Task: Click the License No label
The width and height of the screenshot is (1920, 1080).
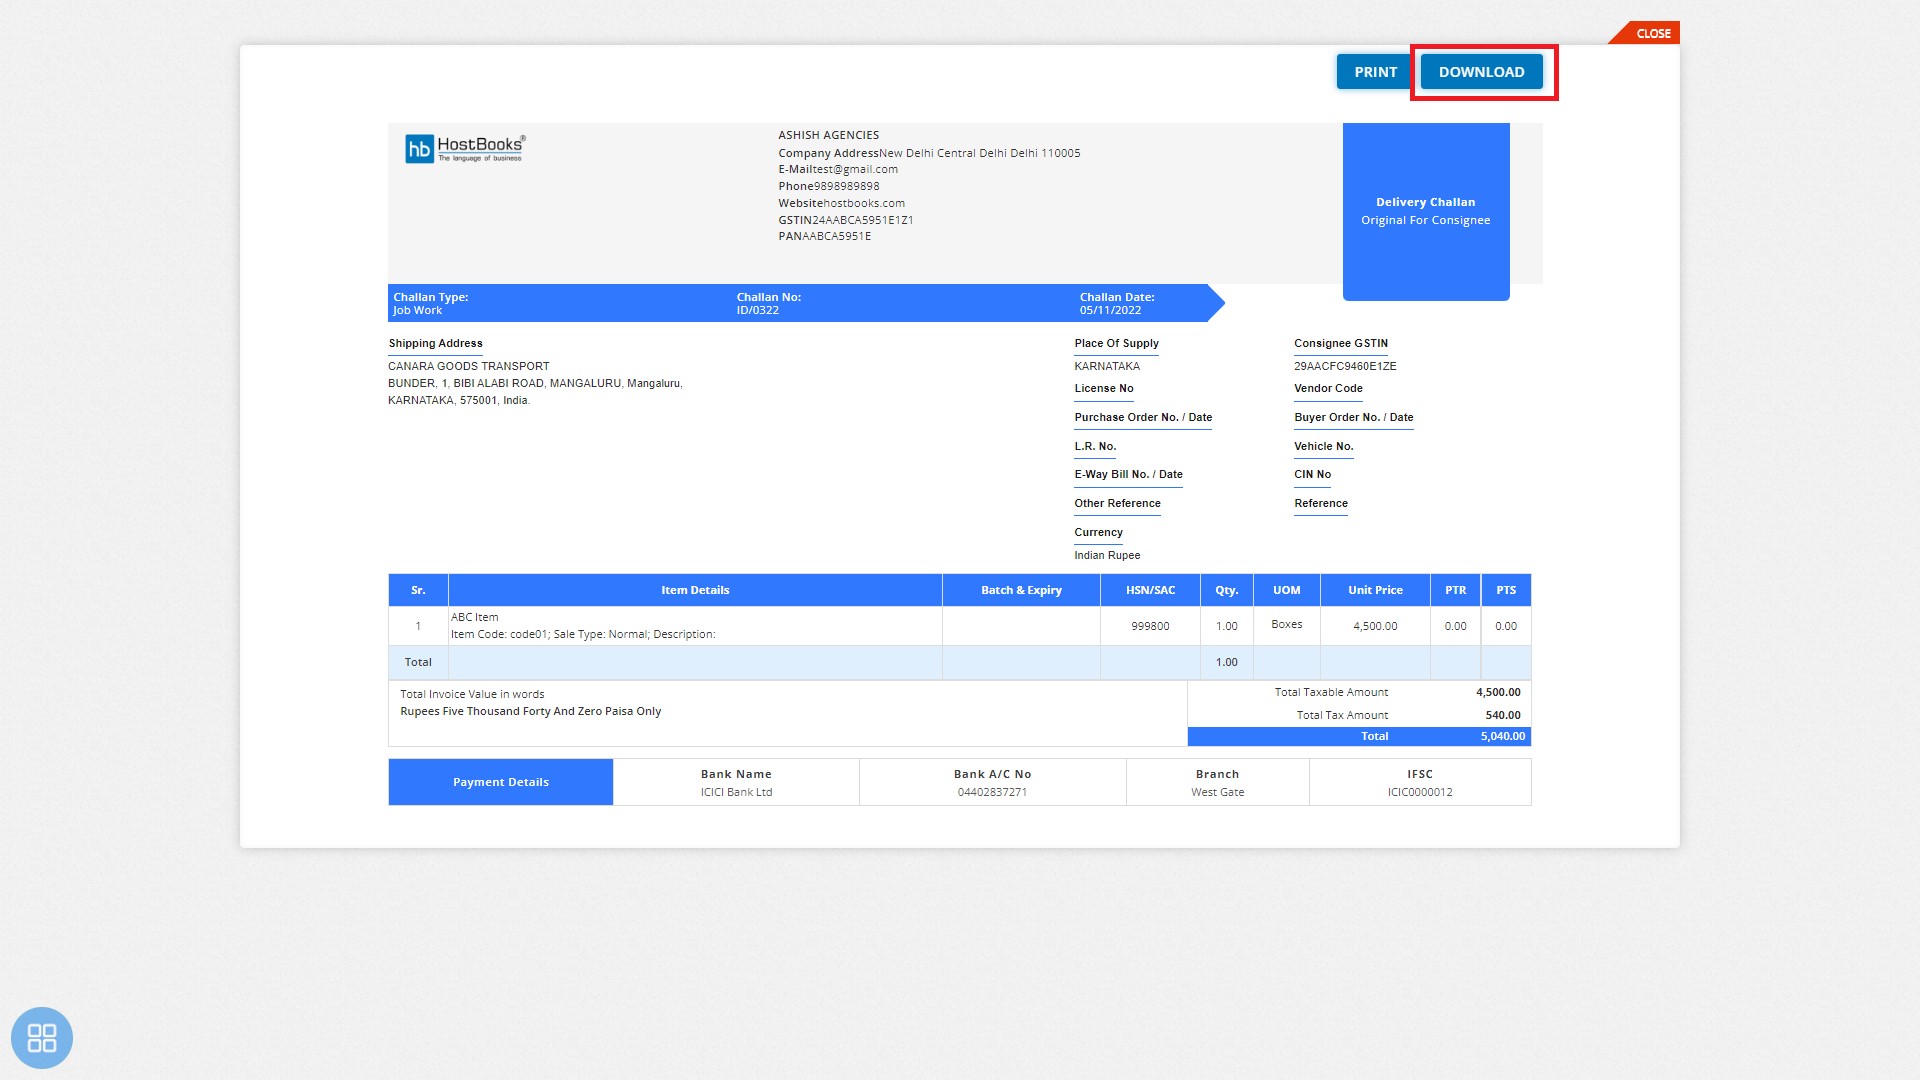Action: [x=1104, y=388]
